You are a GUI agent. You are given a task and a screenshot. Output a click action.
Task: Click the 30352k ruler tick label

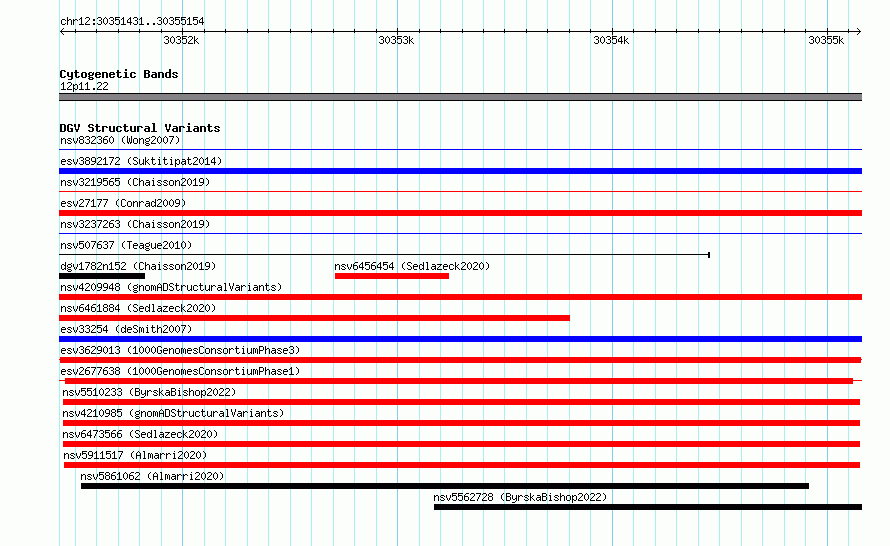click(181, 40)
